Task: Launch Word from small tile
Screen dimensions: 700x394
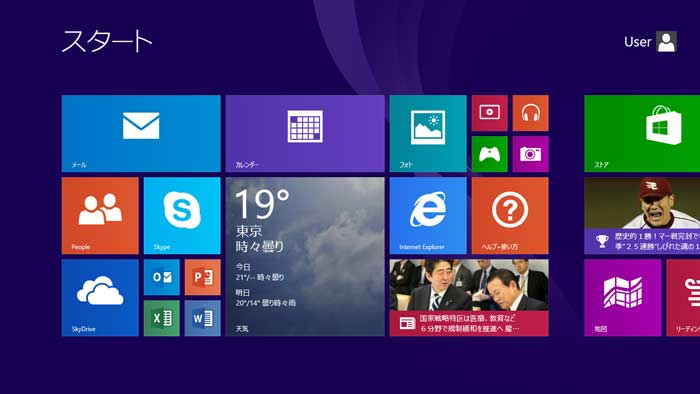Action: (x=203, y=318)
